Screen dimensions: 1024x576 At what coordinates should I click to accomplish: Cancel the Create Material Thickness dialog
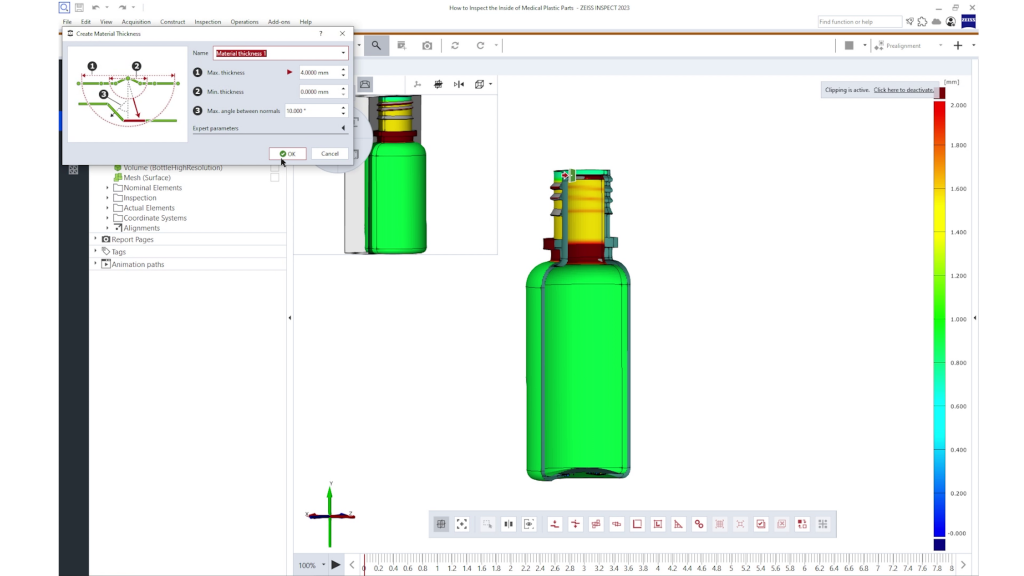pyautogui.click(x=330, y=154)
